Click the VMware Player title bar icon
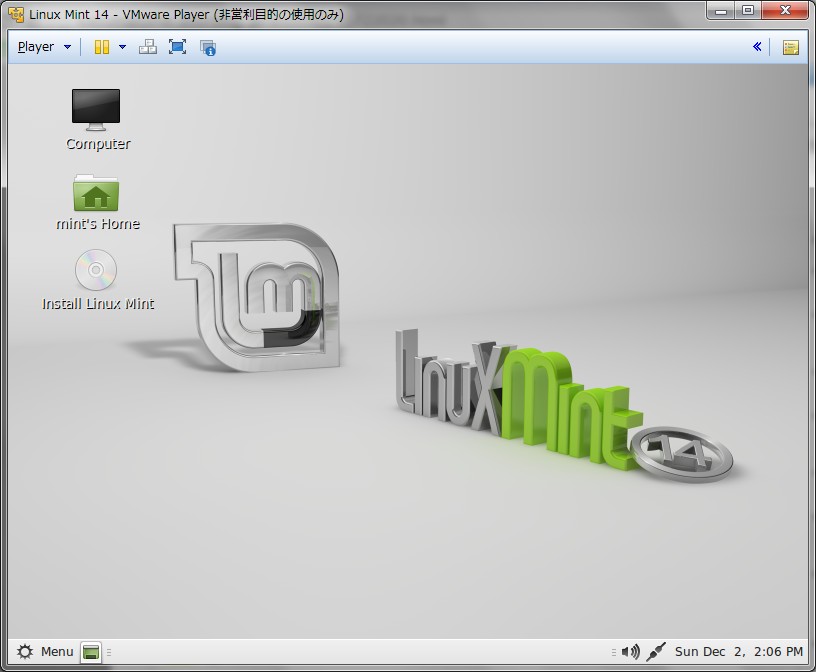816x672 pixels. [x=16, y=15]
